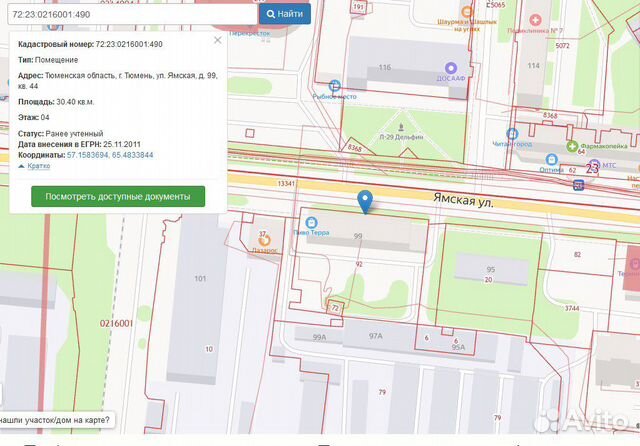640x446 pixels.
Task: Click parcel number 13341 label
Action: [286, 184]
